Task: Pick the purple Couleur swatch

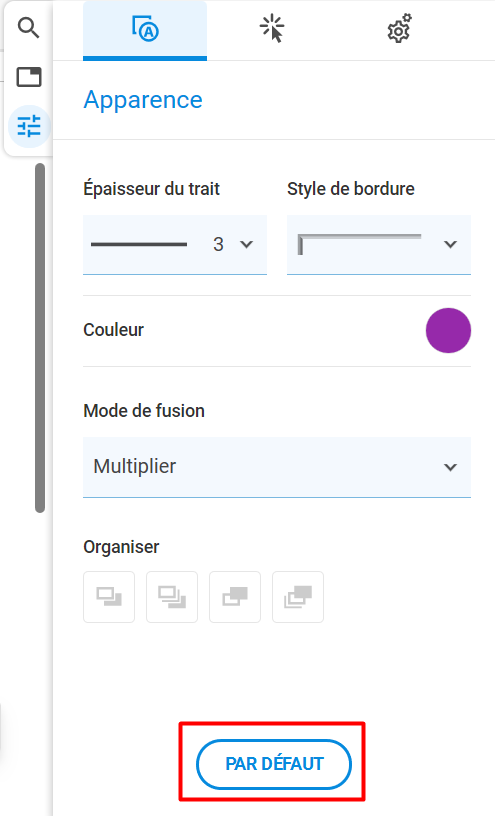Action: pyautogui.click(x=448, y=330)
